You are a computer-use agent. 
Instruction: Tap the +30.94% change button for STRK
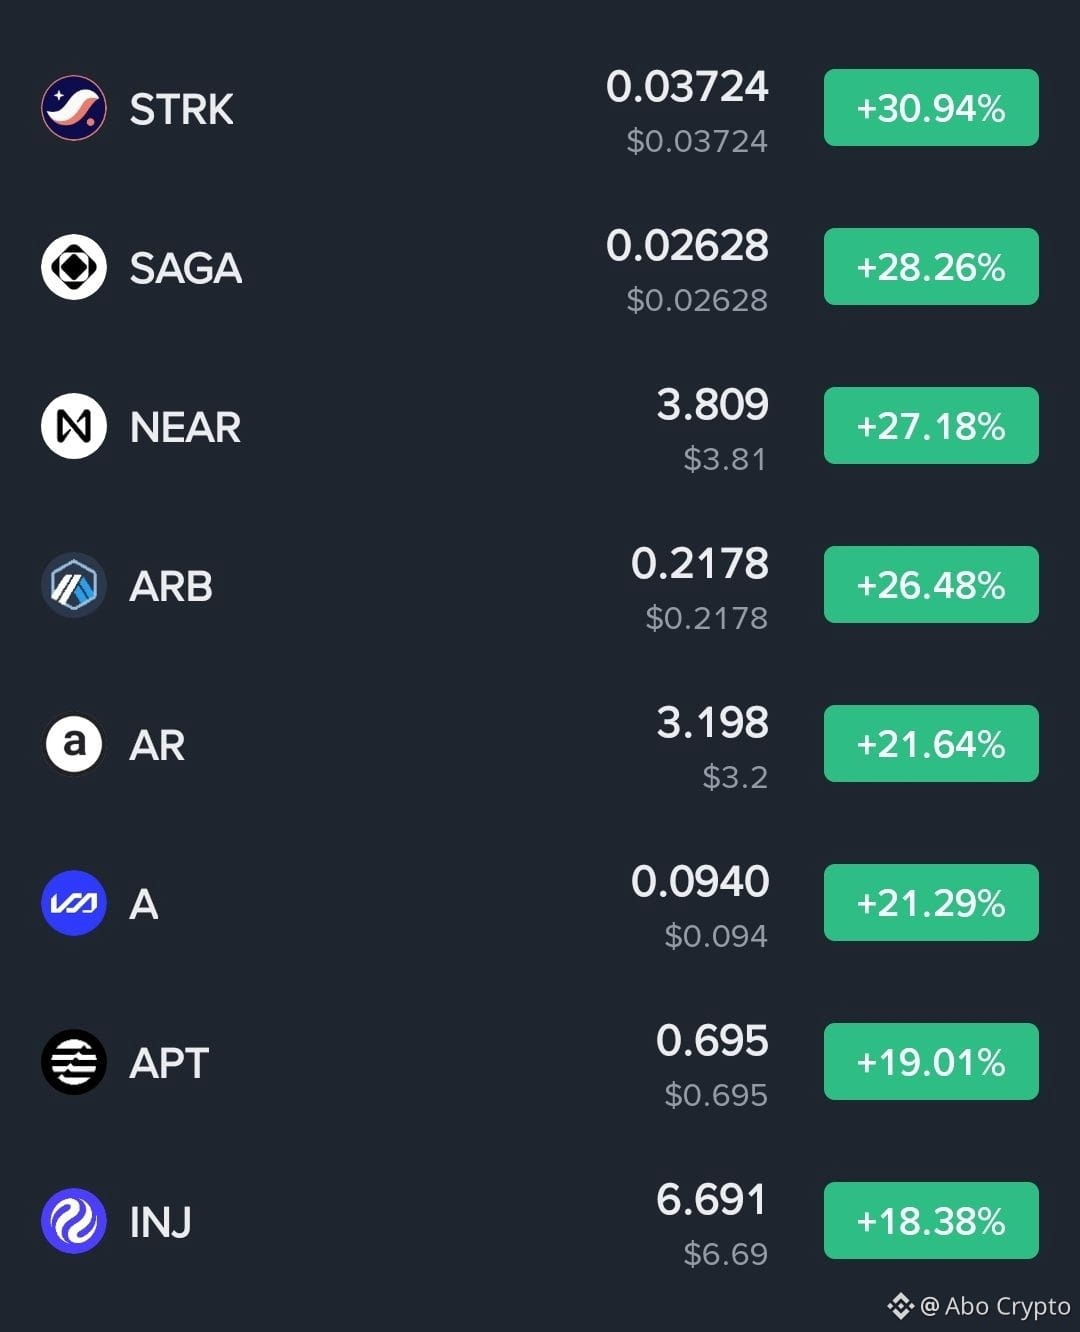point(931,108)
